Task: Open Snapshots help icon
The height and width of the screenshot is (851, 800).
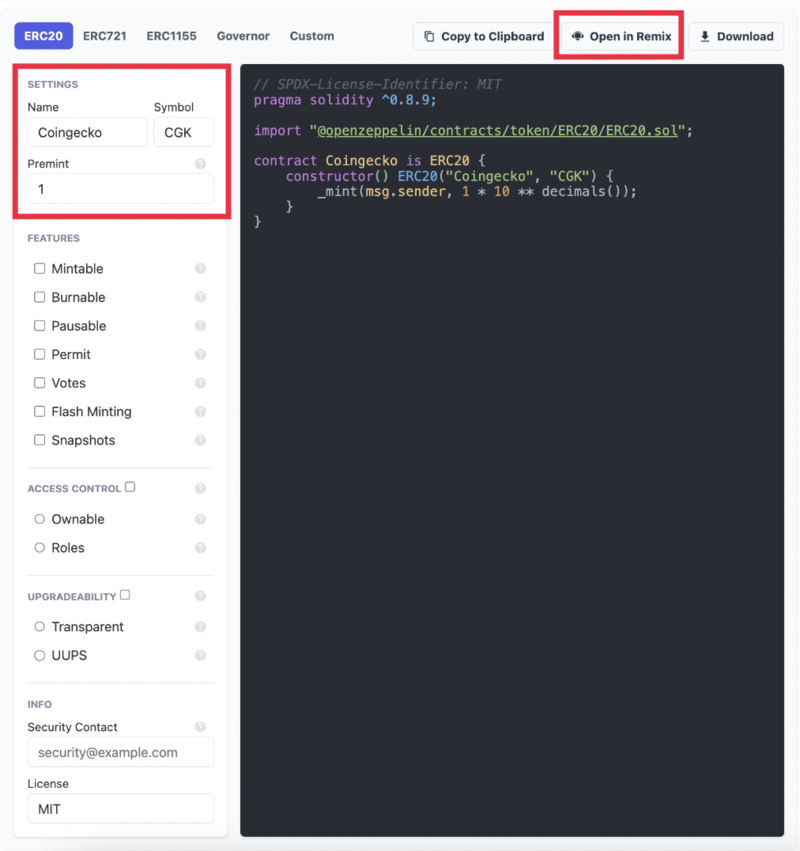Action: click(x=200, y=440)
